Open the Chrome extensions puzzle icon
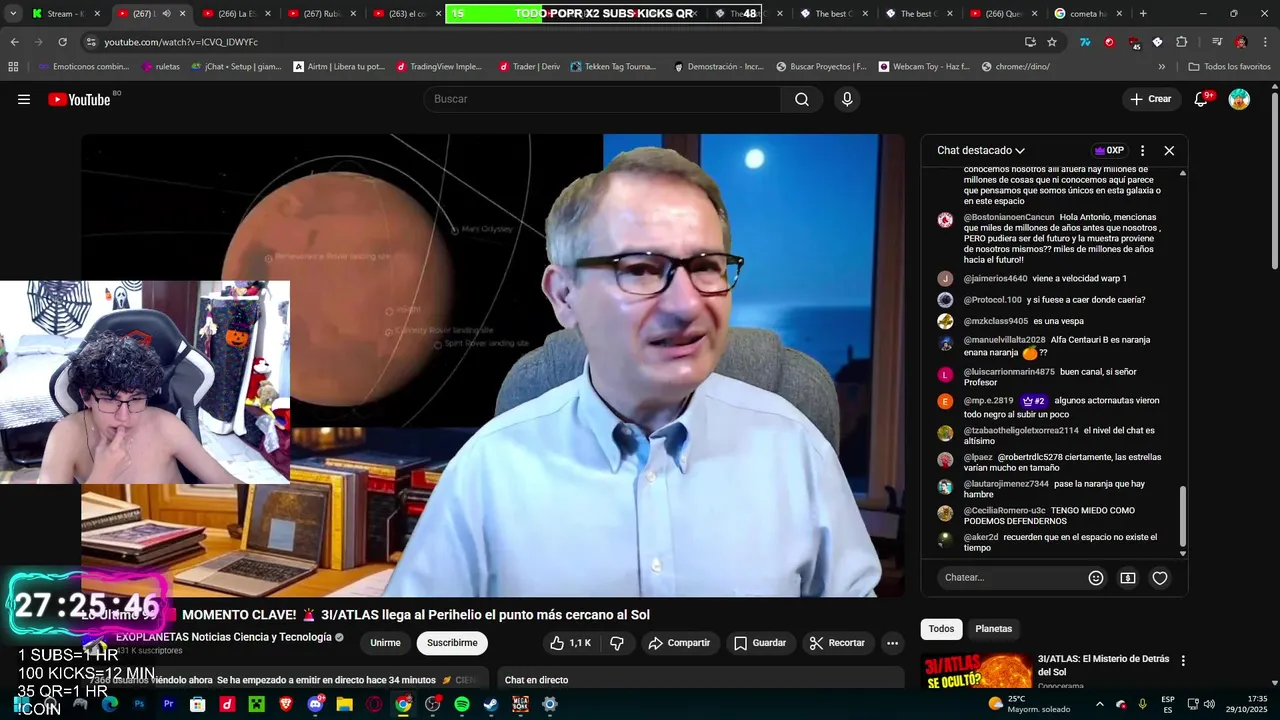This screenshot has width=1280, height=720. pos(1181,42)
